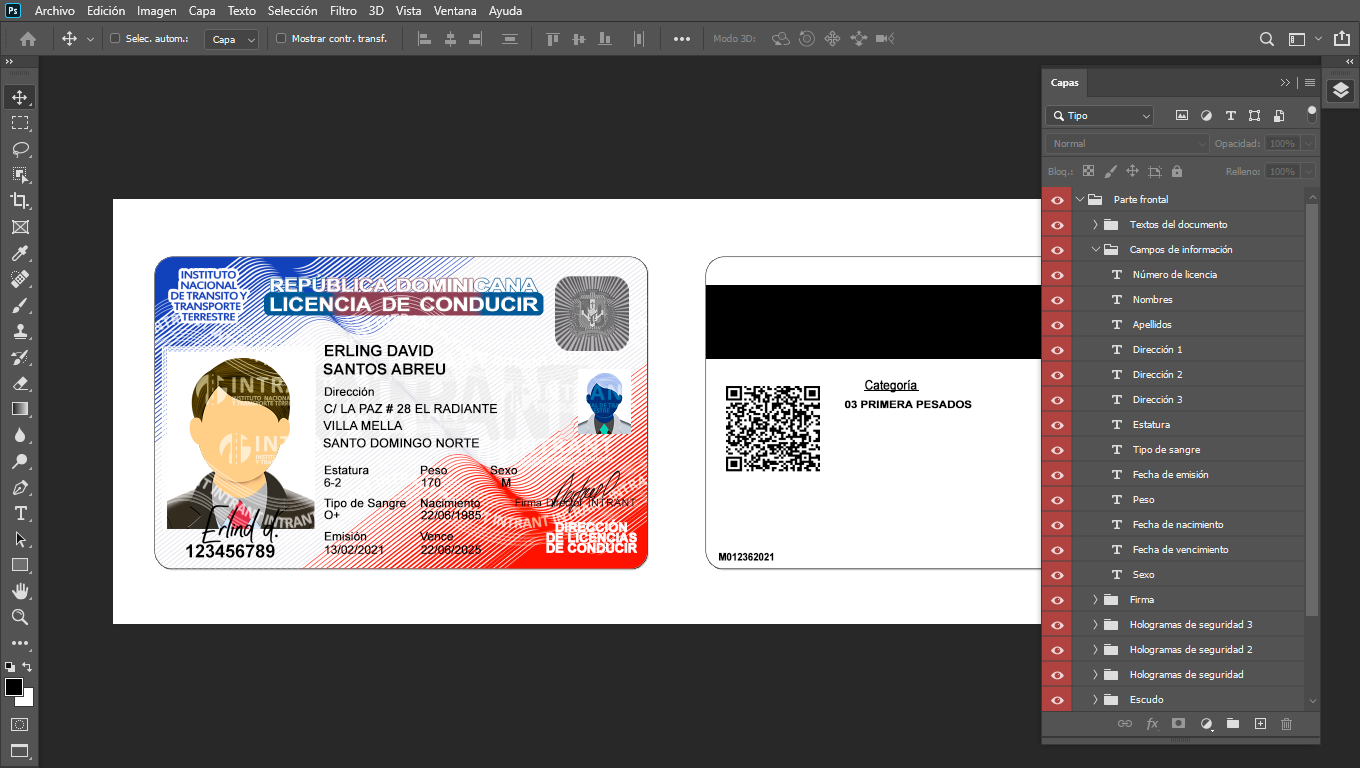The height and width of the screenshot is (768, 1360).
Task: Open the Ventana menu
Action: [x=455, y=11]
